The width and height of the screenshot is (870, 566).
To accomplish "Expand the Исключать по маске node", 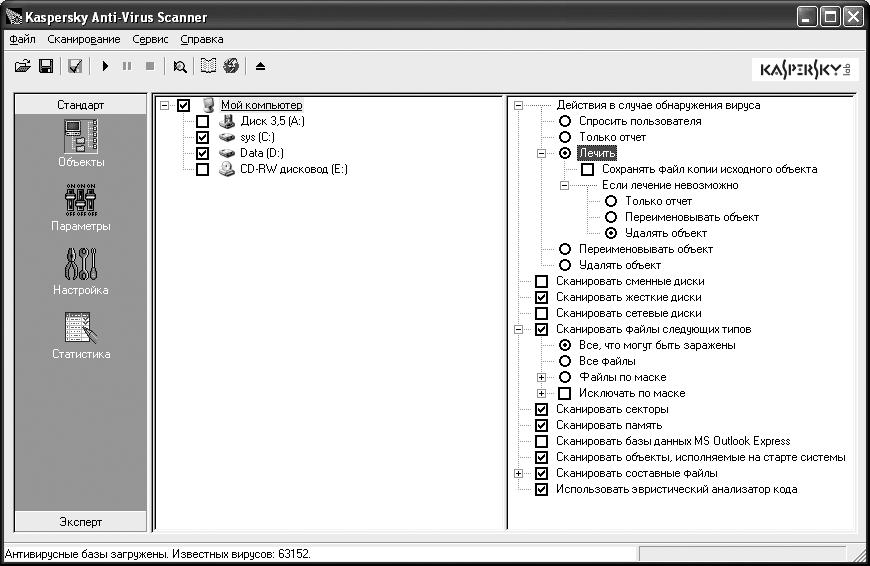I will coord(542,394).
